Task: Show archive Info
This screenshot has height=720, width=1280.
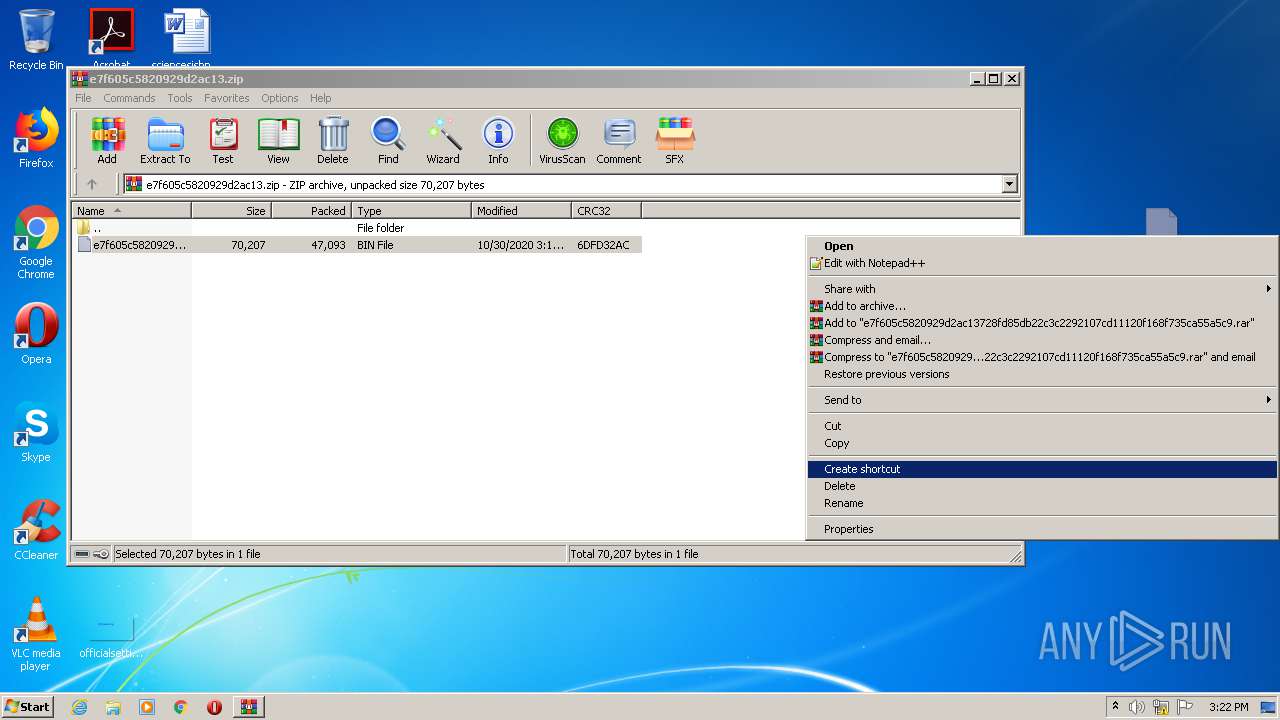Action: (498, 141)
